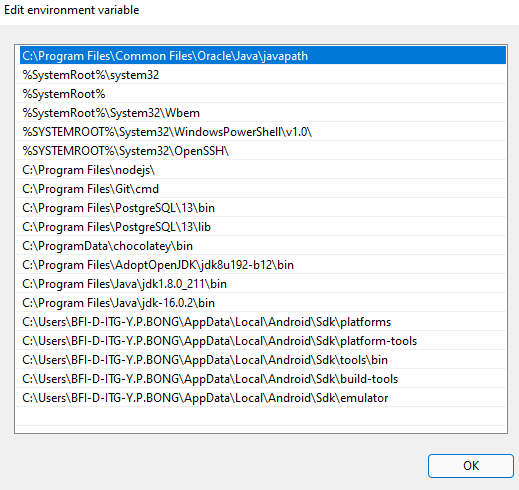
Task: Select the Program Files\nodejs entry
Action: click(x=263, y=170)
